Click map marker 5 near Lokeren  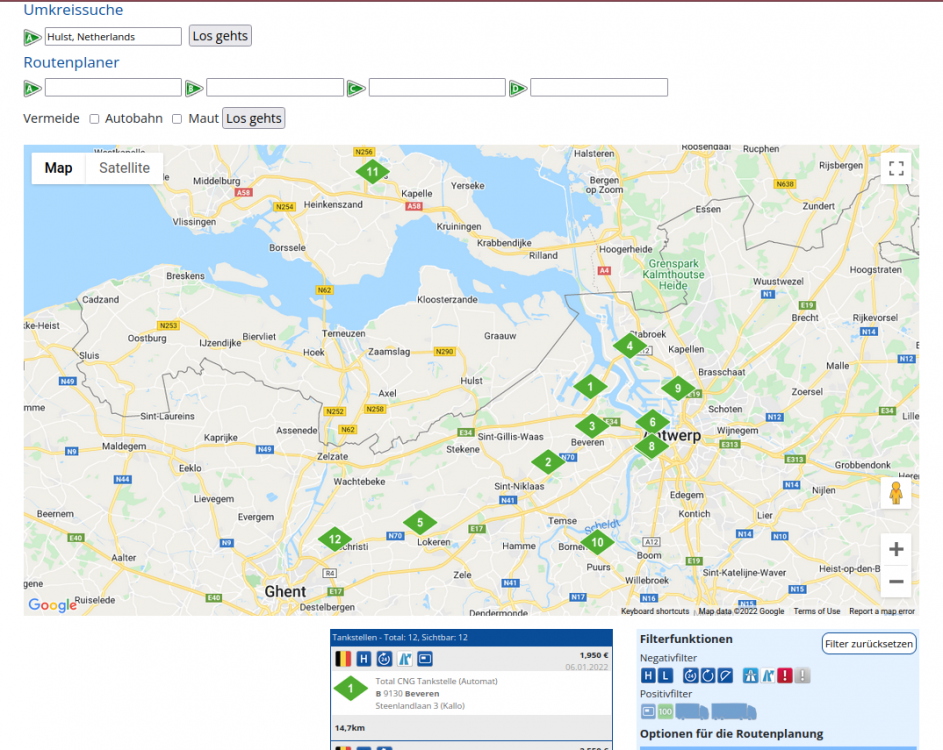click(420, 523)
